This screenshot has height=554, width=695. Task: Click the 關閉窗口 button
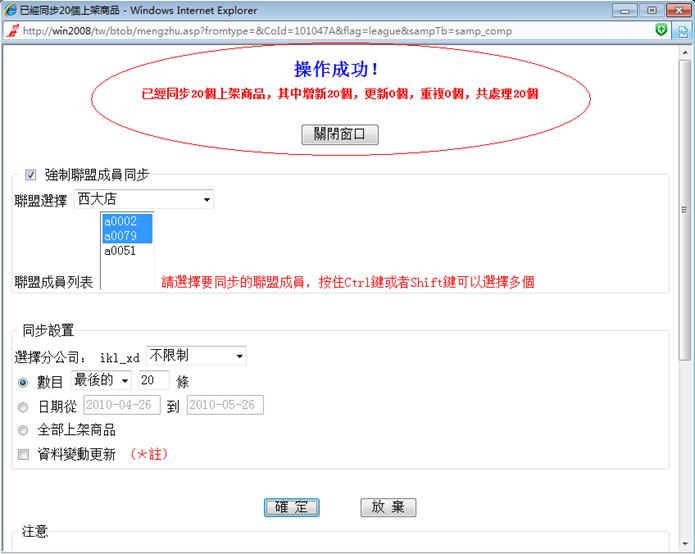[x=339, y=135]
